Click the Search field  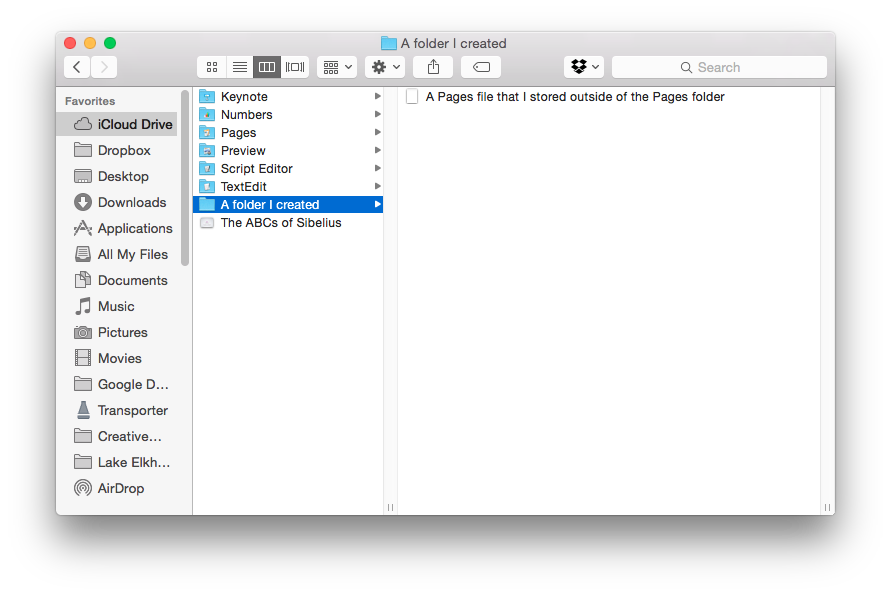pos(719,67)
